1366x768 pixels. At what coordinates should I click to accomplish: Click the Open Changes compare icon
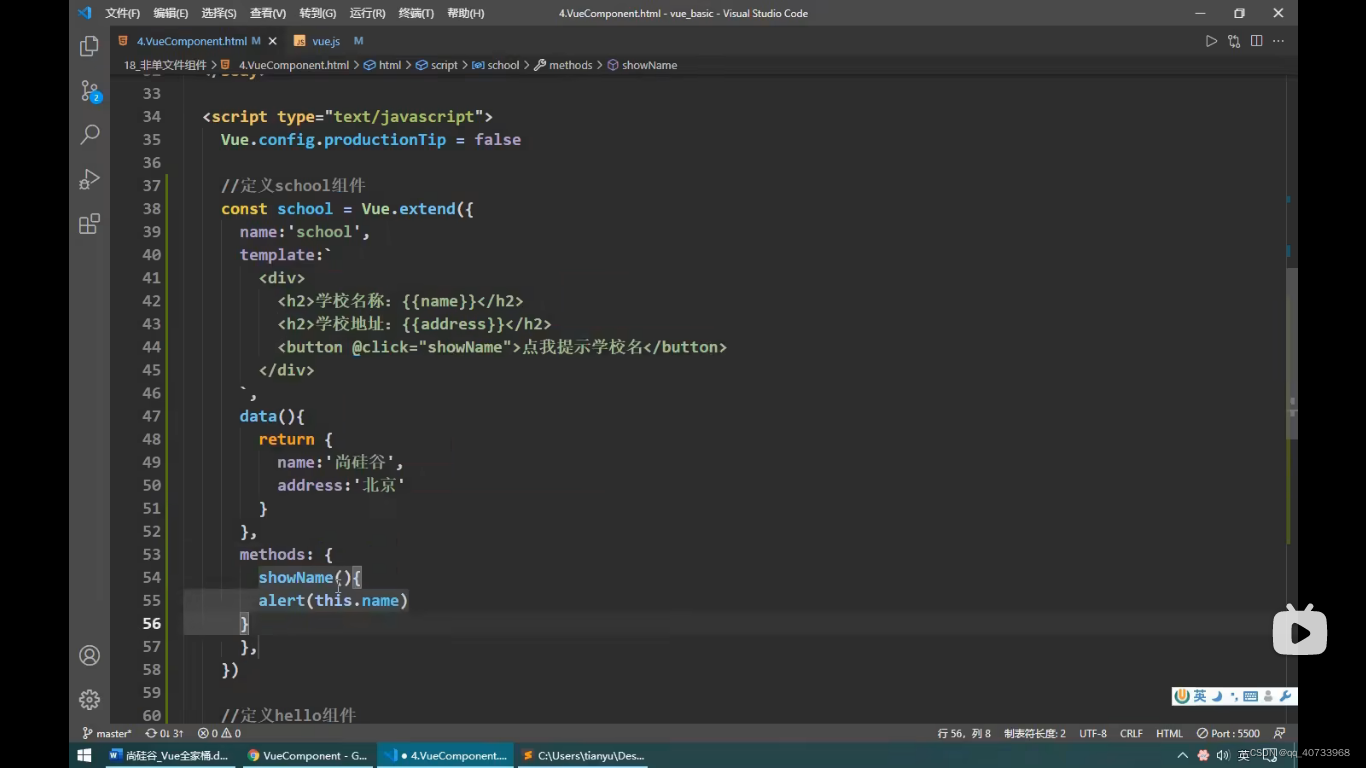(x=1234, y=41)
